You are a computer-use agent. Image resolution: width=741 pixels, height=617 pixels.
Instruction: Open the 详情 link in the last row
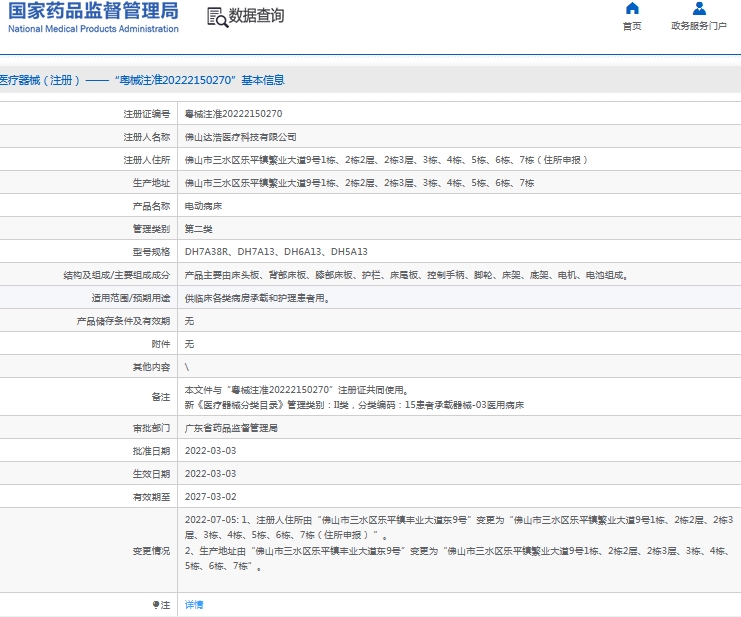pos(194,604)
